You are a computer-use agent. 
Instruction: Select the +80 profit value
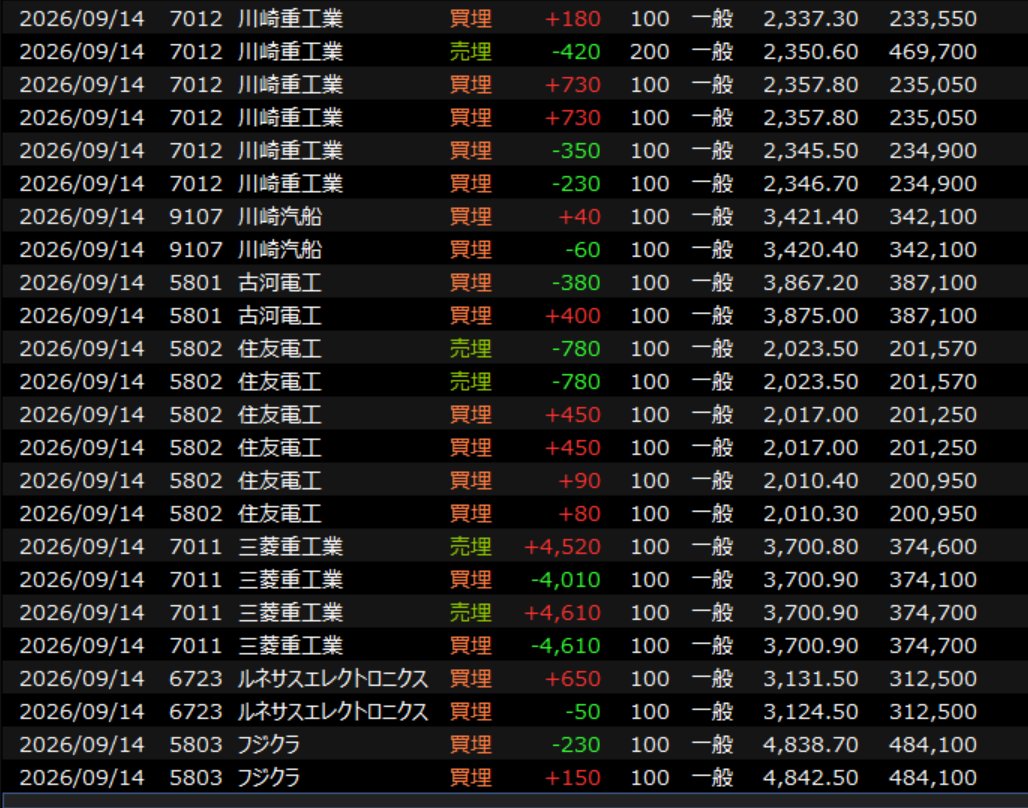tap(579, 513)
